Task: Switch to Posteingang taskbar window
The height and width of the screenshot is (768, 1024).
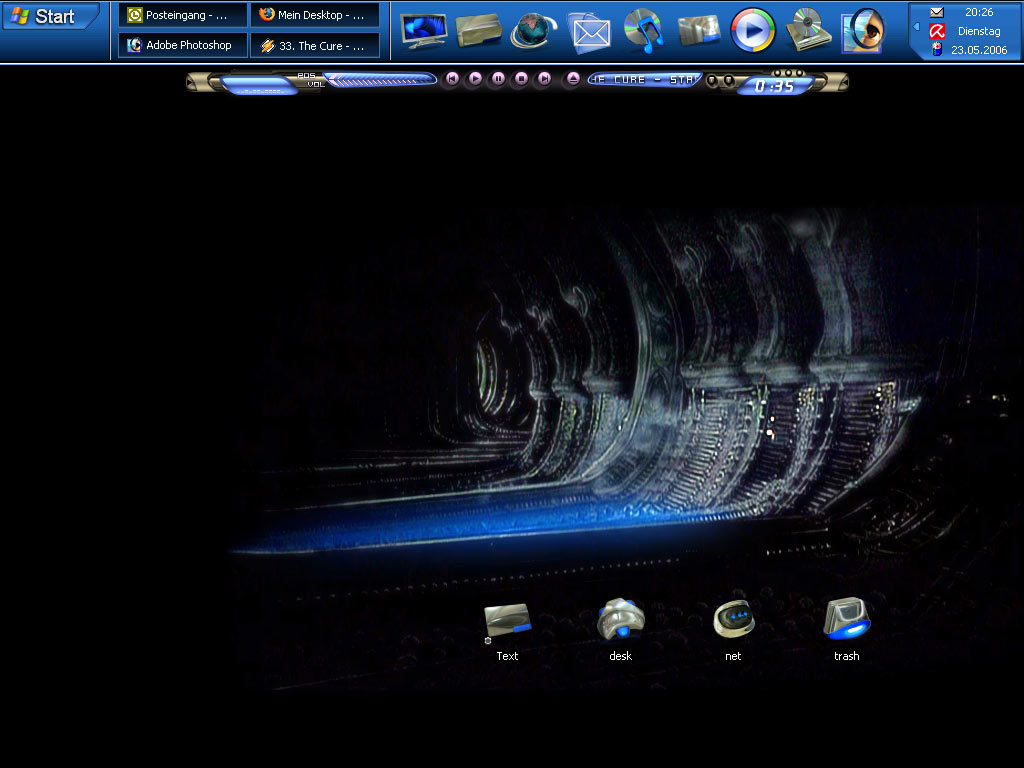Action: (183, 15)
